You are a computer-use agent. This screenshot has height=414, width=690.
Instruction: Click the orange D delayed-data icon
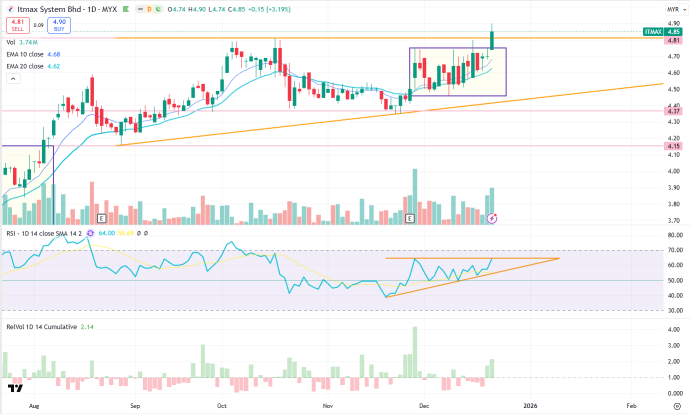[149, 9]
